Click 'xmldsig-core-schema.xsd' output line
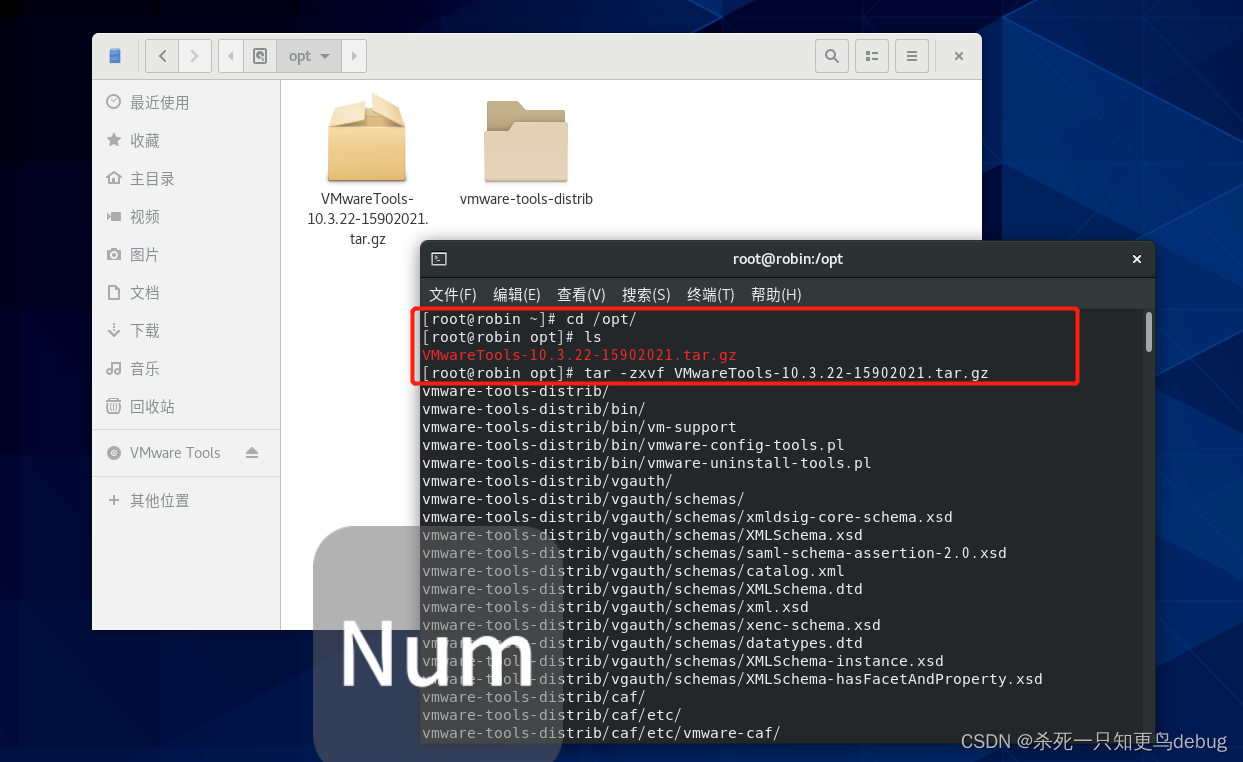This screenshot has width=1243, height=762. pos(687,517)
